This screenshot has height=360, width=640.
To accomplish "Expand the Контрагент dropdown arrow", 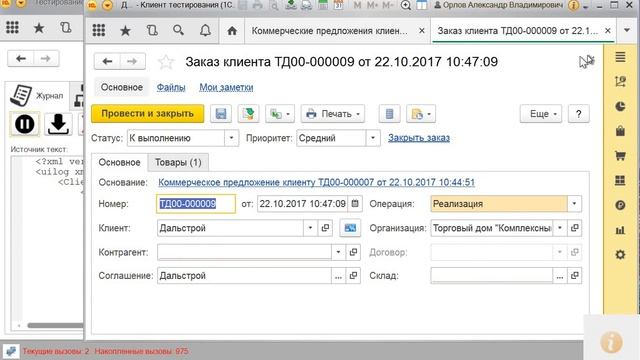I will tap(338, 252).
